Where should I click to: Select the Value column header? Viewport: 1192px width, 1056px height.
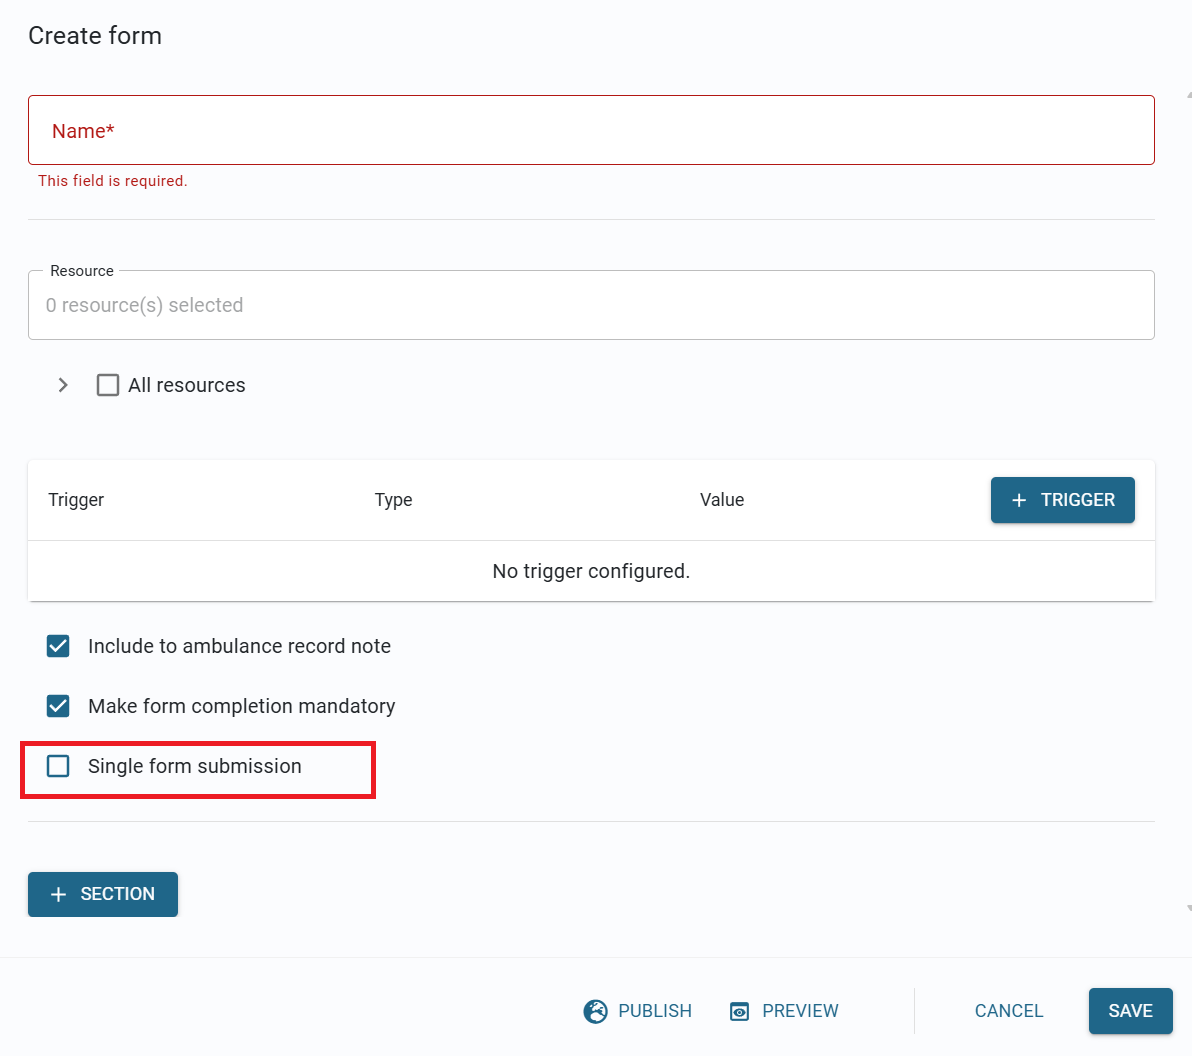click(x=721, y=500)
